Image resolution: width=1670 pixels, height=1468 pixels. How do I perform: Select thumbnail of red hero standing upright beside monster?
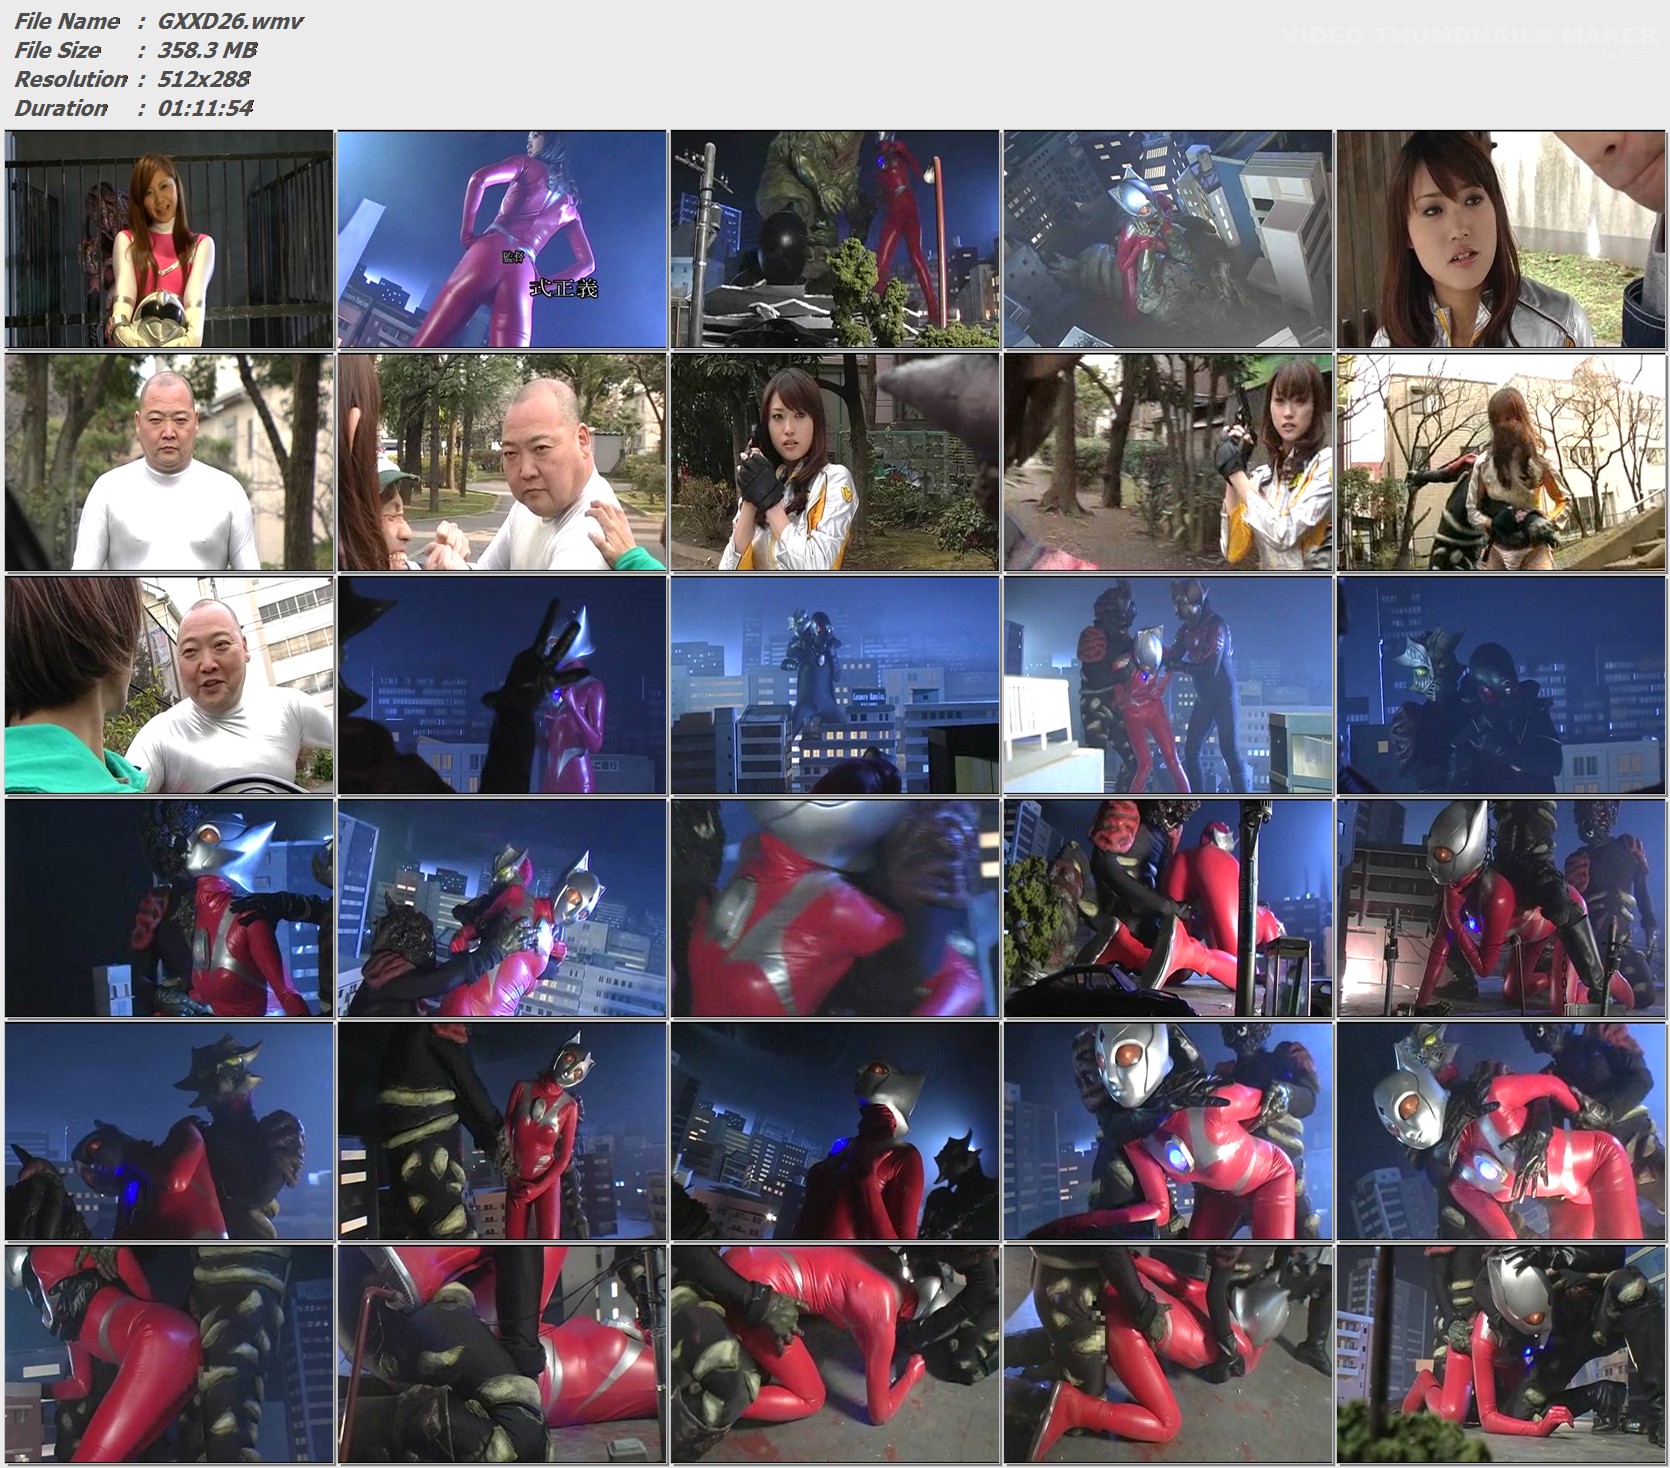coord(502,1131)
